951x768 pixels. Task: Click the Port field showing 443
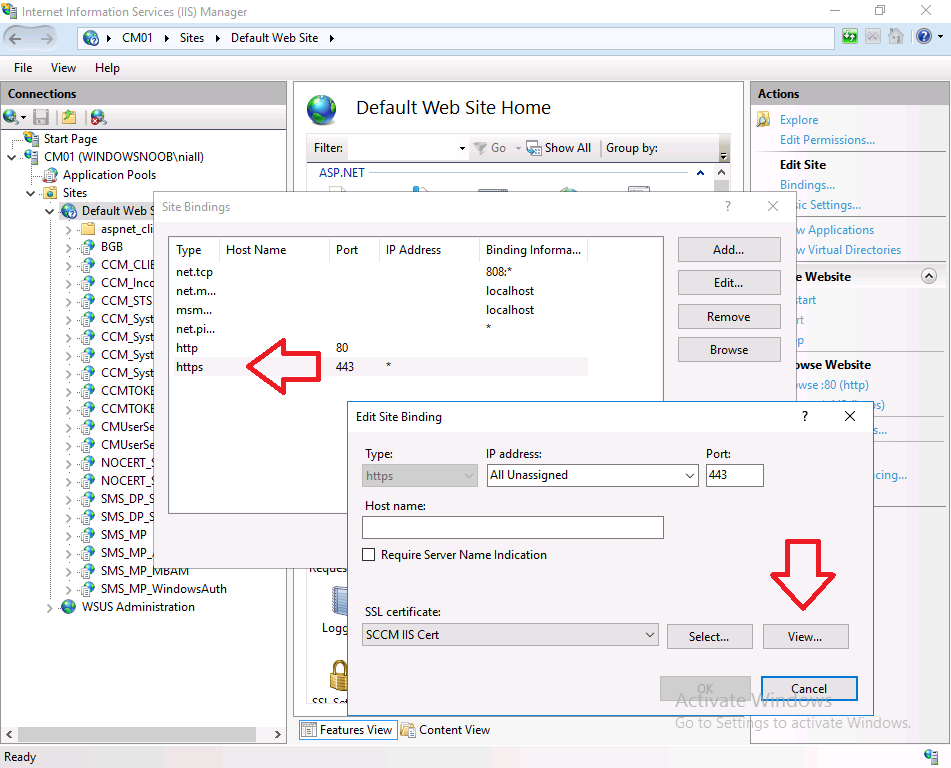734,476
